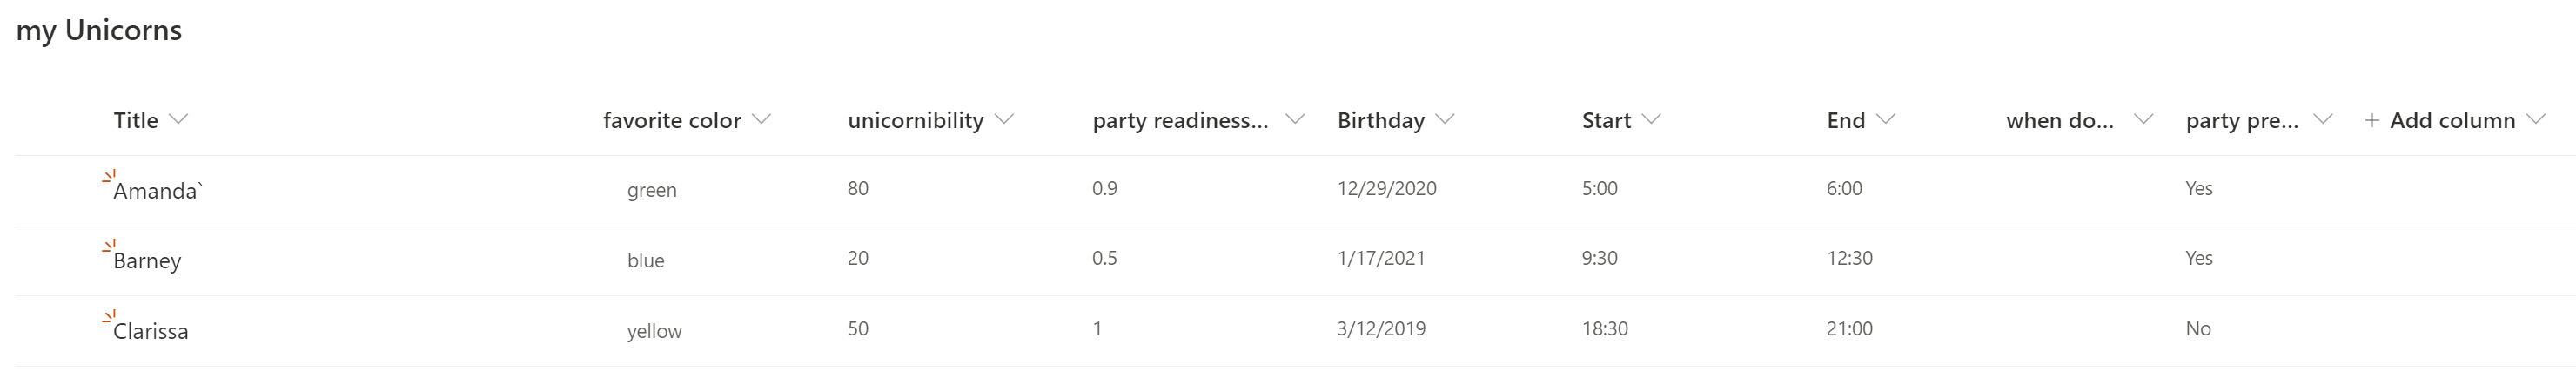Select Clarissa's yellow favorite color cell
The image size is (2576, 392).
[654, 331]
